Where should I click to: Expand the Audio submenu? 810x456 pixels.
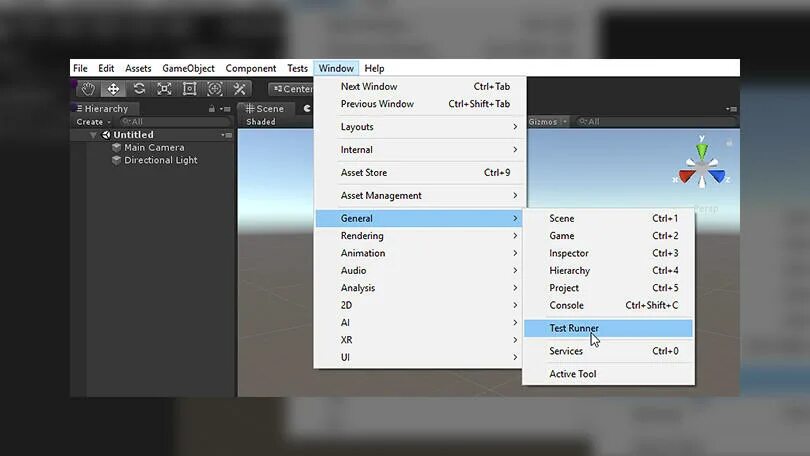419,271
